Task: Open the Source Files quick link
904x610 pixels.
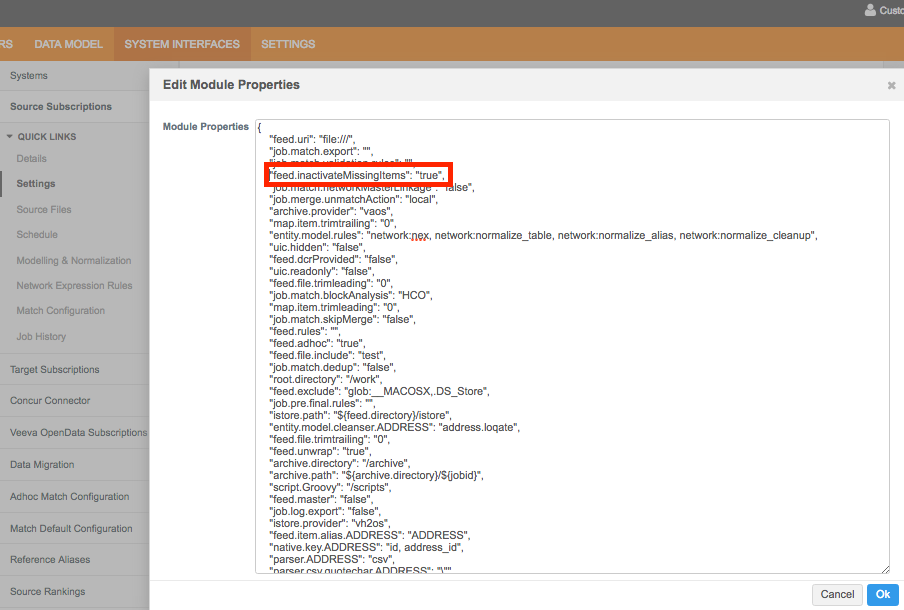Action: [x=44, y=210]
